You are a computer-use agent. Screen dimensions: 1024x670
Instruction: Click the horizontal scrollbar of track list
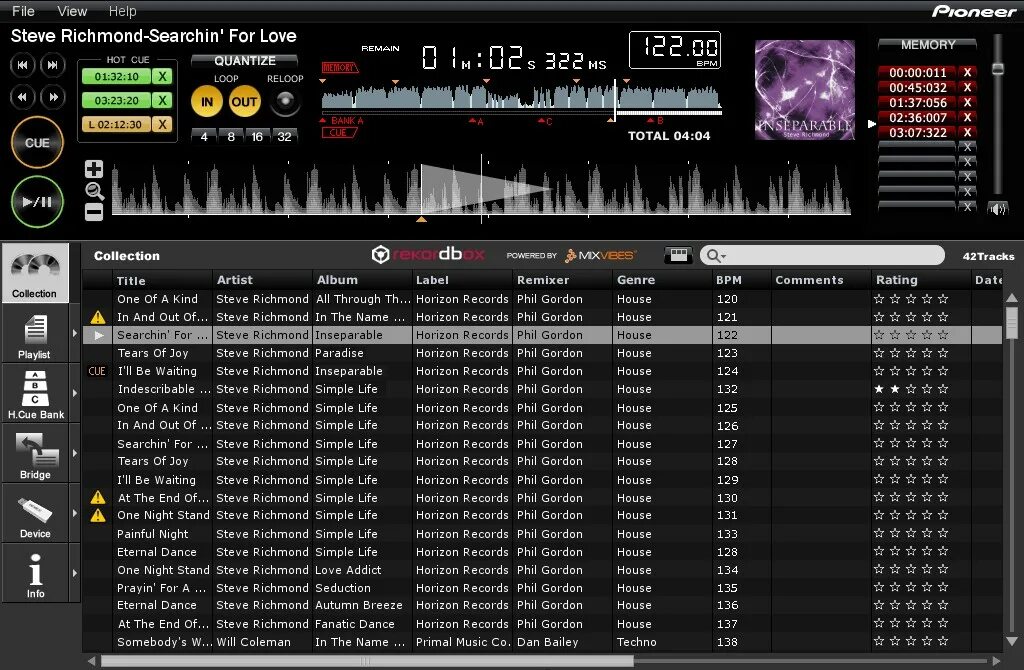click(366, 661)
